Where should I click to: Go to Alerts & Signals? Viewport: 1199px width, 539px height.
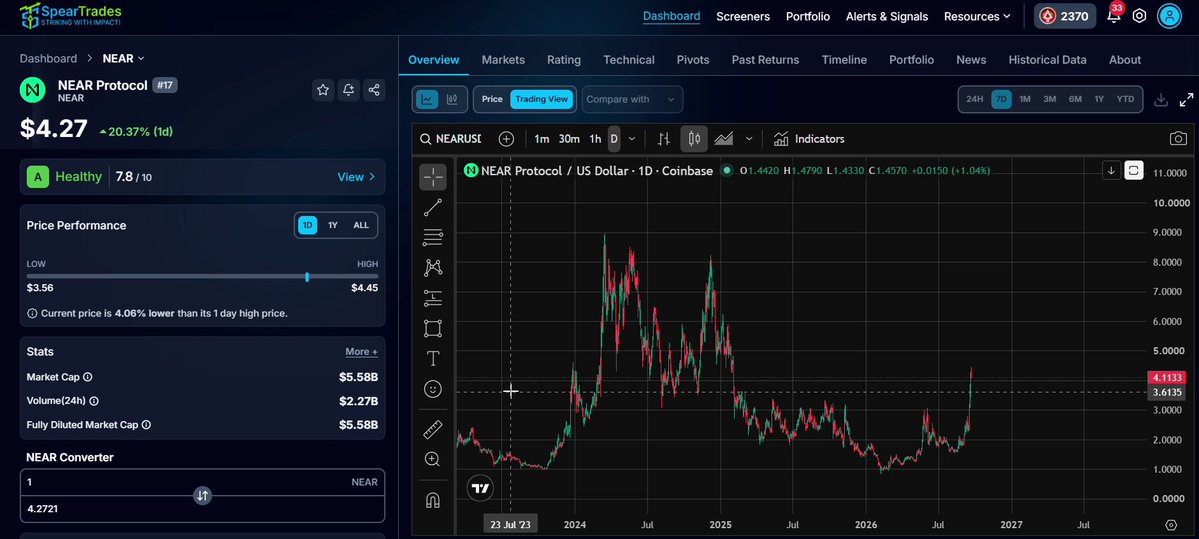click(x=886, y=16)
